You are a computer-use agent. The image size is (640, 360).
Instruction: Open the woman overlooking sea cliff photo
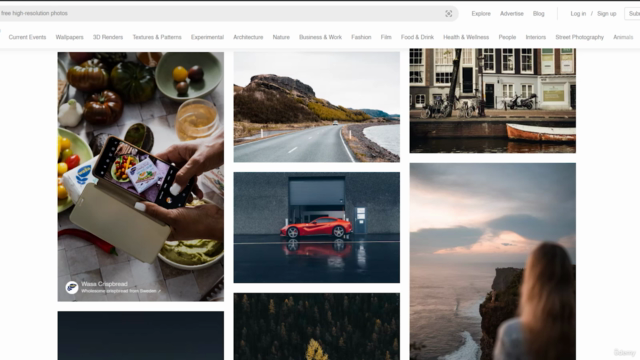(493, 261)
